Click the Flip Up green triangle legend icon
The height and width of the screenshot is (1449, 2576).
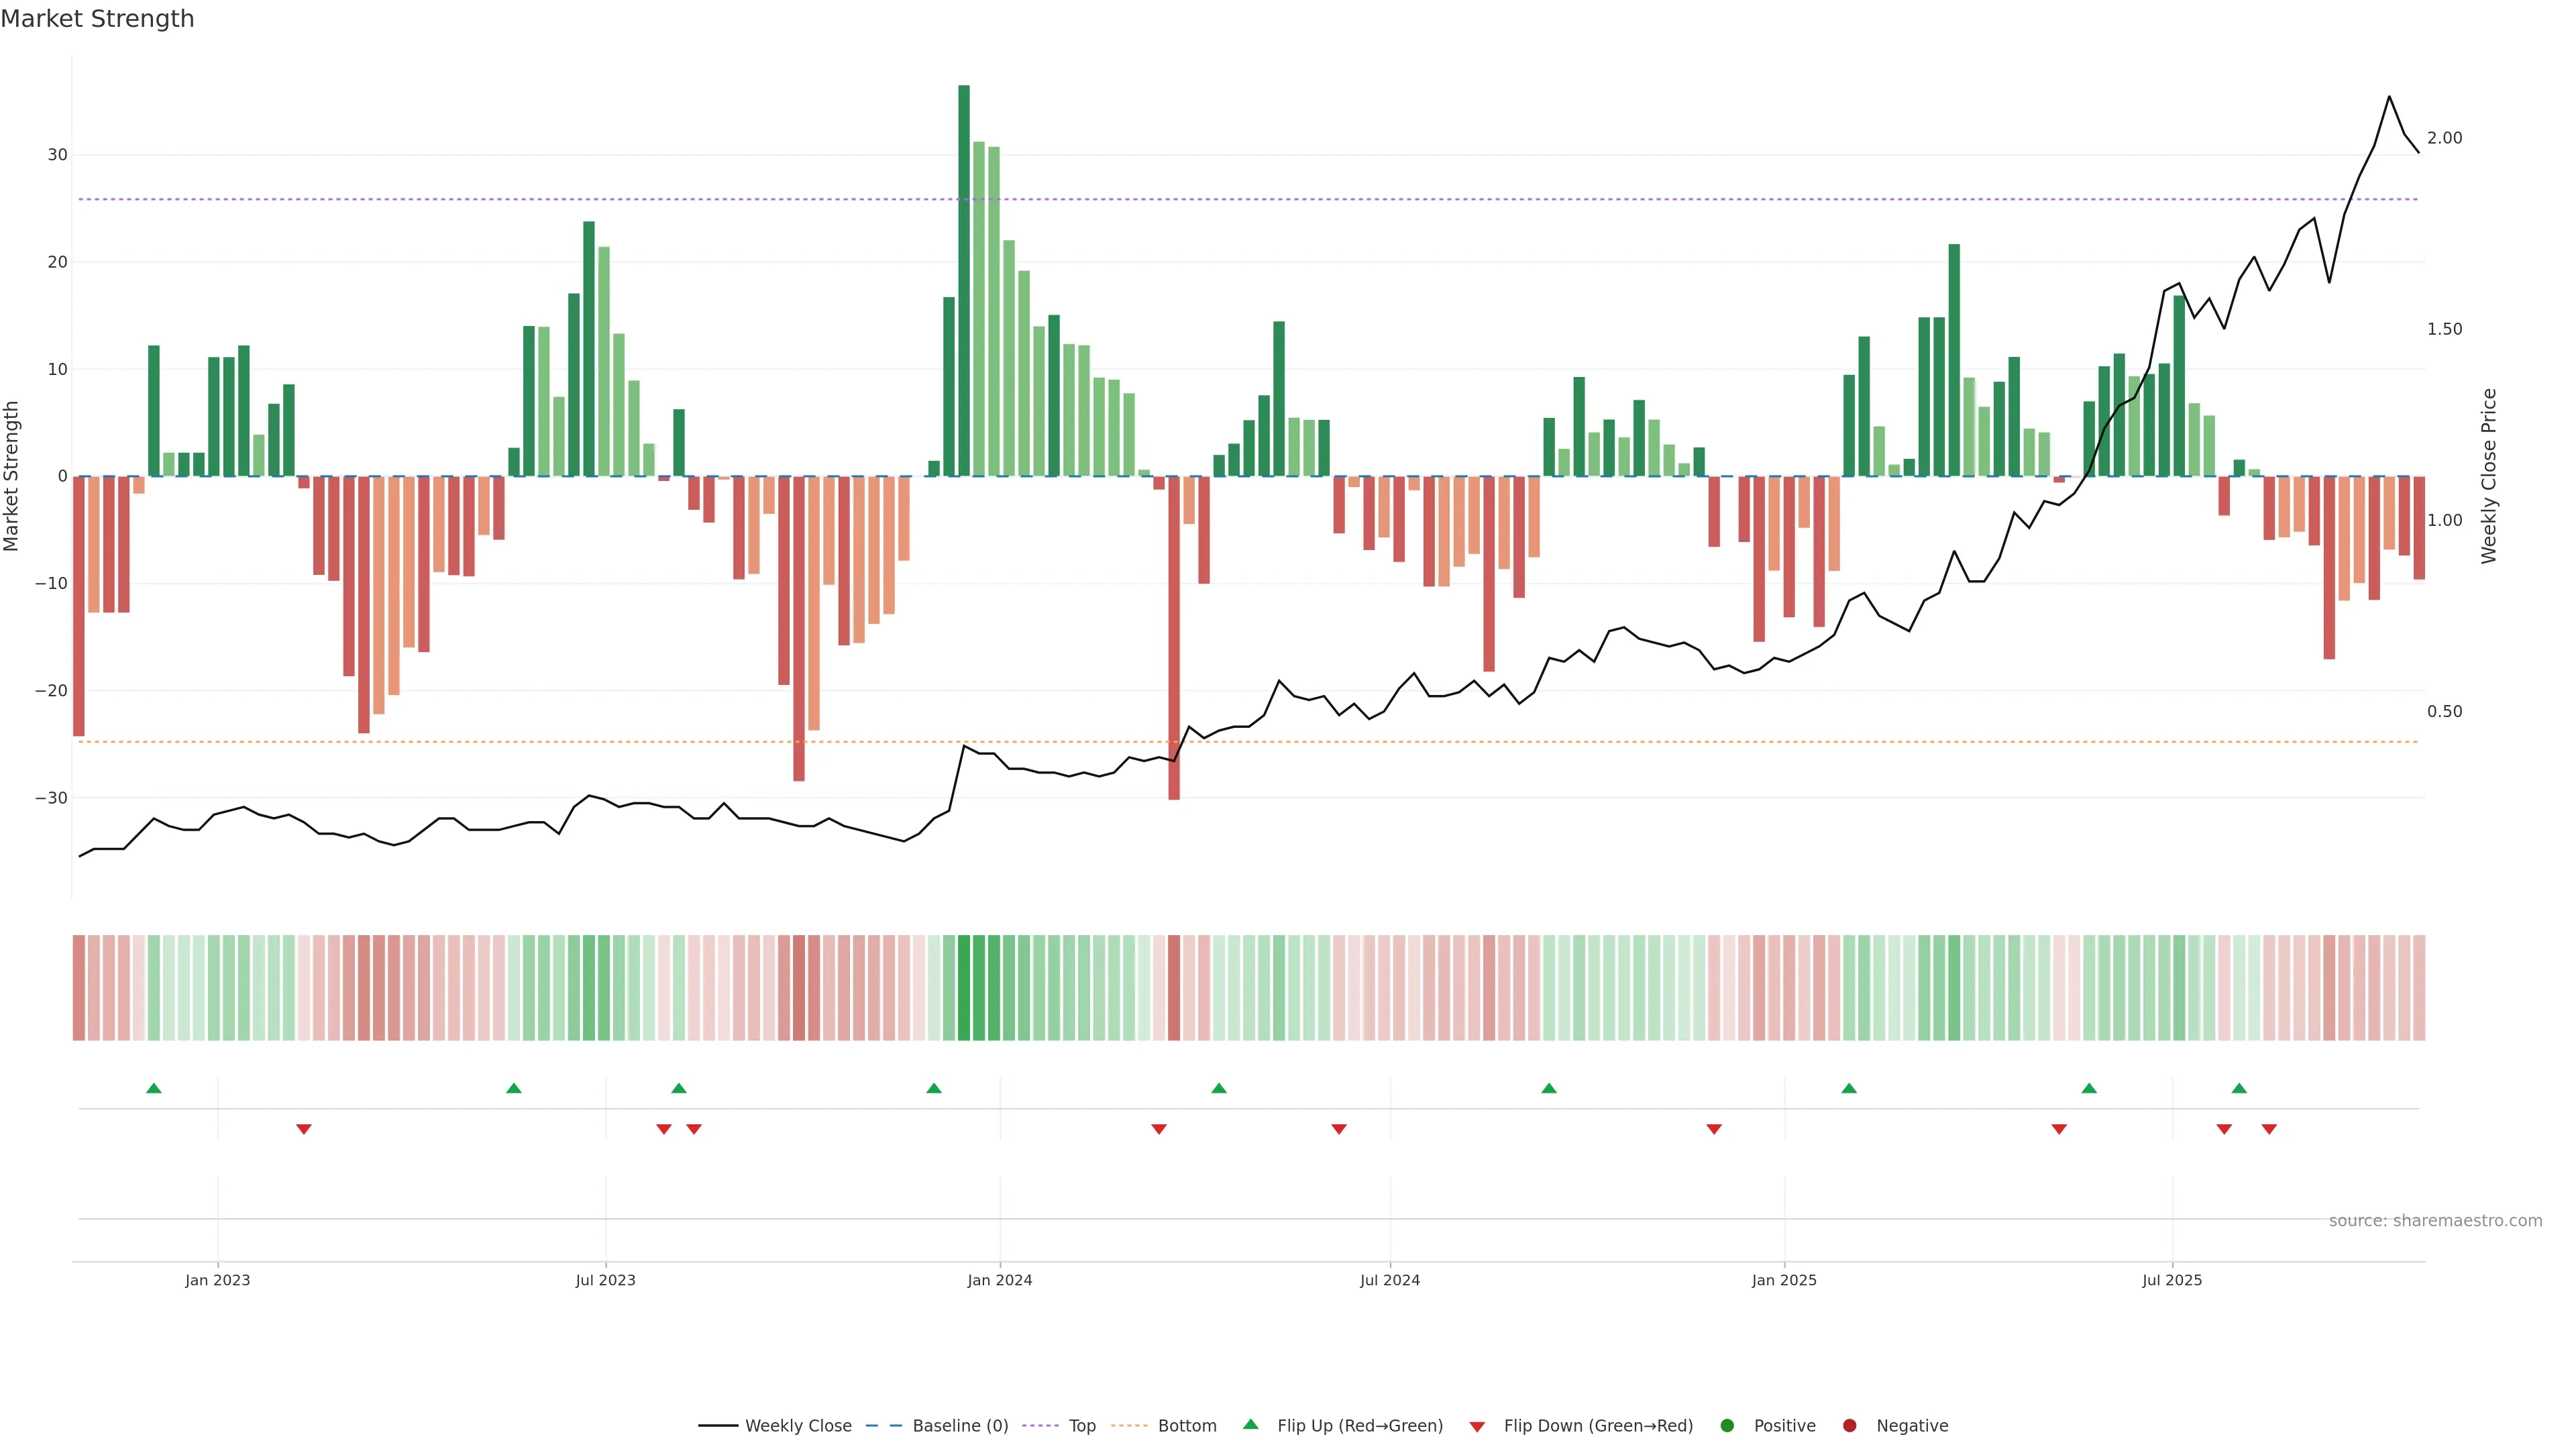tap(1250, 1425)
